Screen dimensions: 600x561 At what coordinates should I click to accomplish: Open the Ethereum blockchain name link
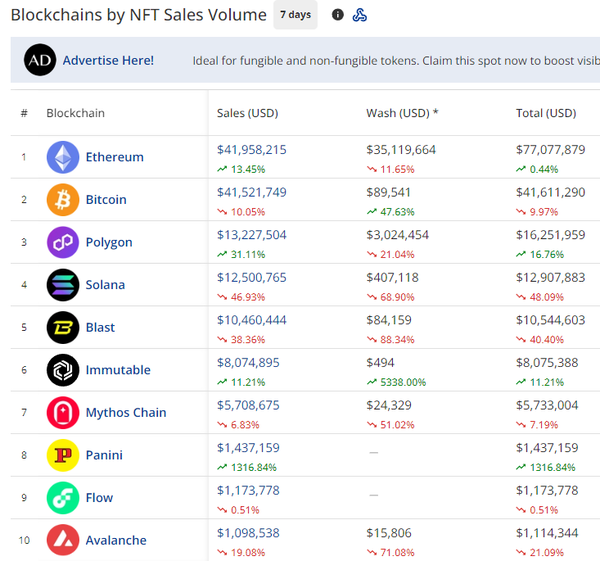(114, 157)
